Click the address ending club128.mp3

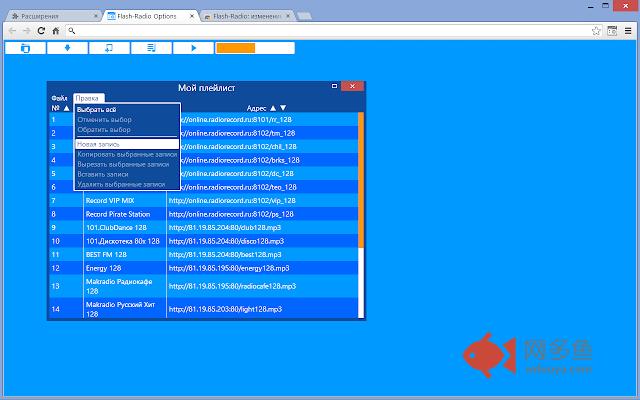click(x=225, y=227)
